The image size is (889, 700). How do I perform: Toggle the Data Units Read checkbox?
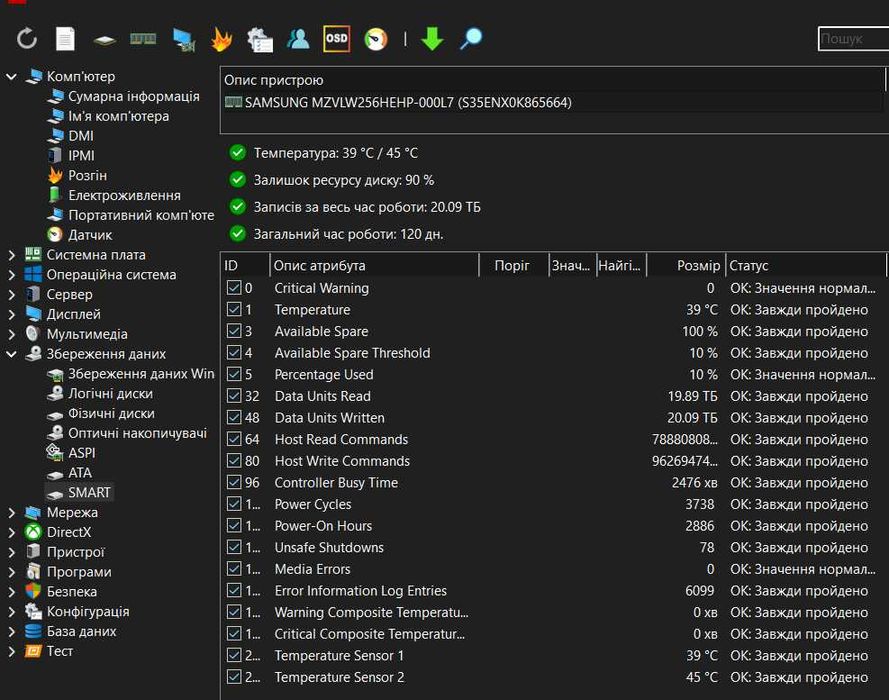pyautogui.click(x=234, y=396)
